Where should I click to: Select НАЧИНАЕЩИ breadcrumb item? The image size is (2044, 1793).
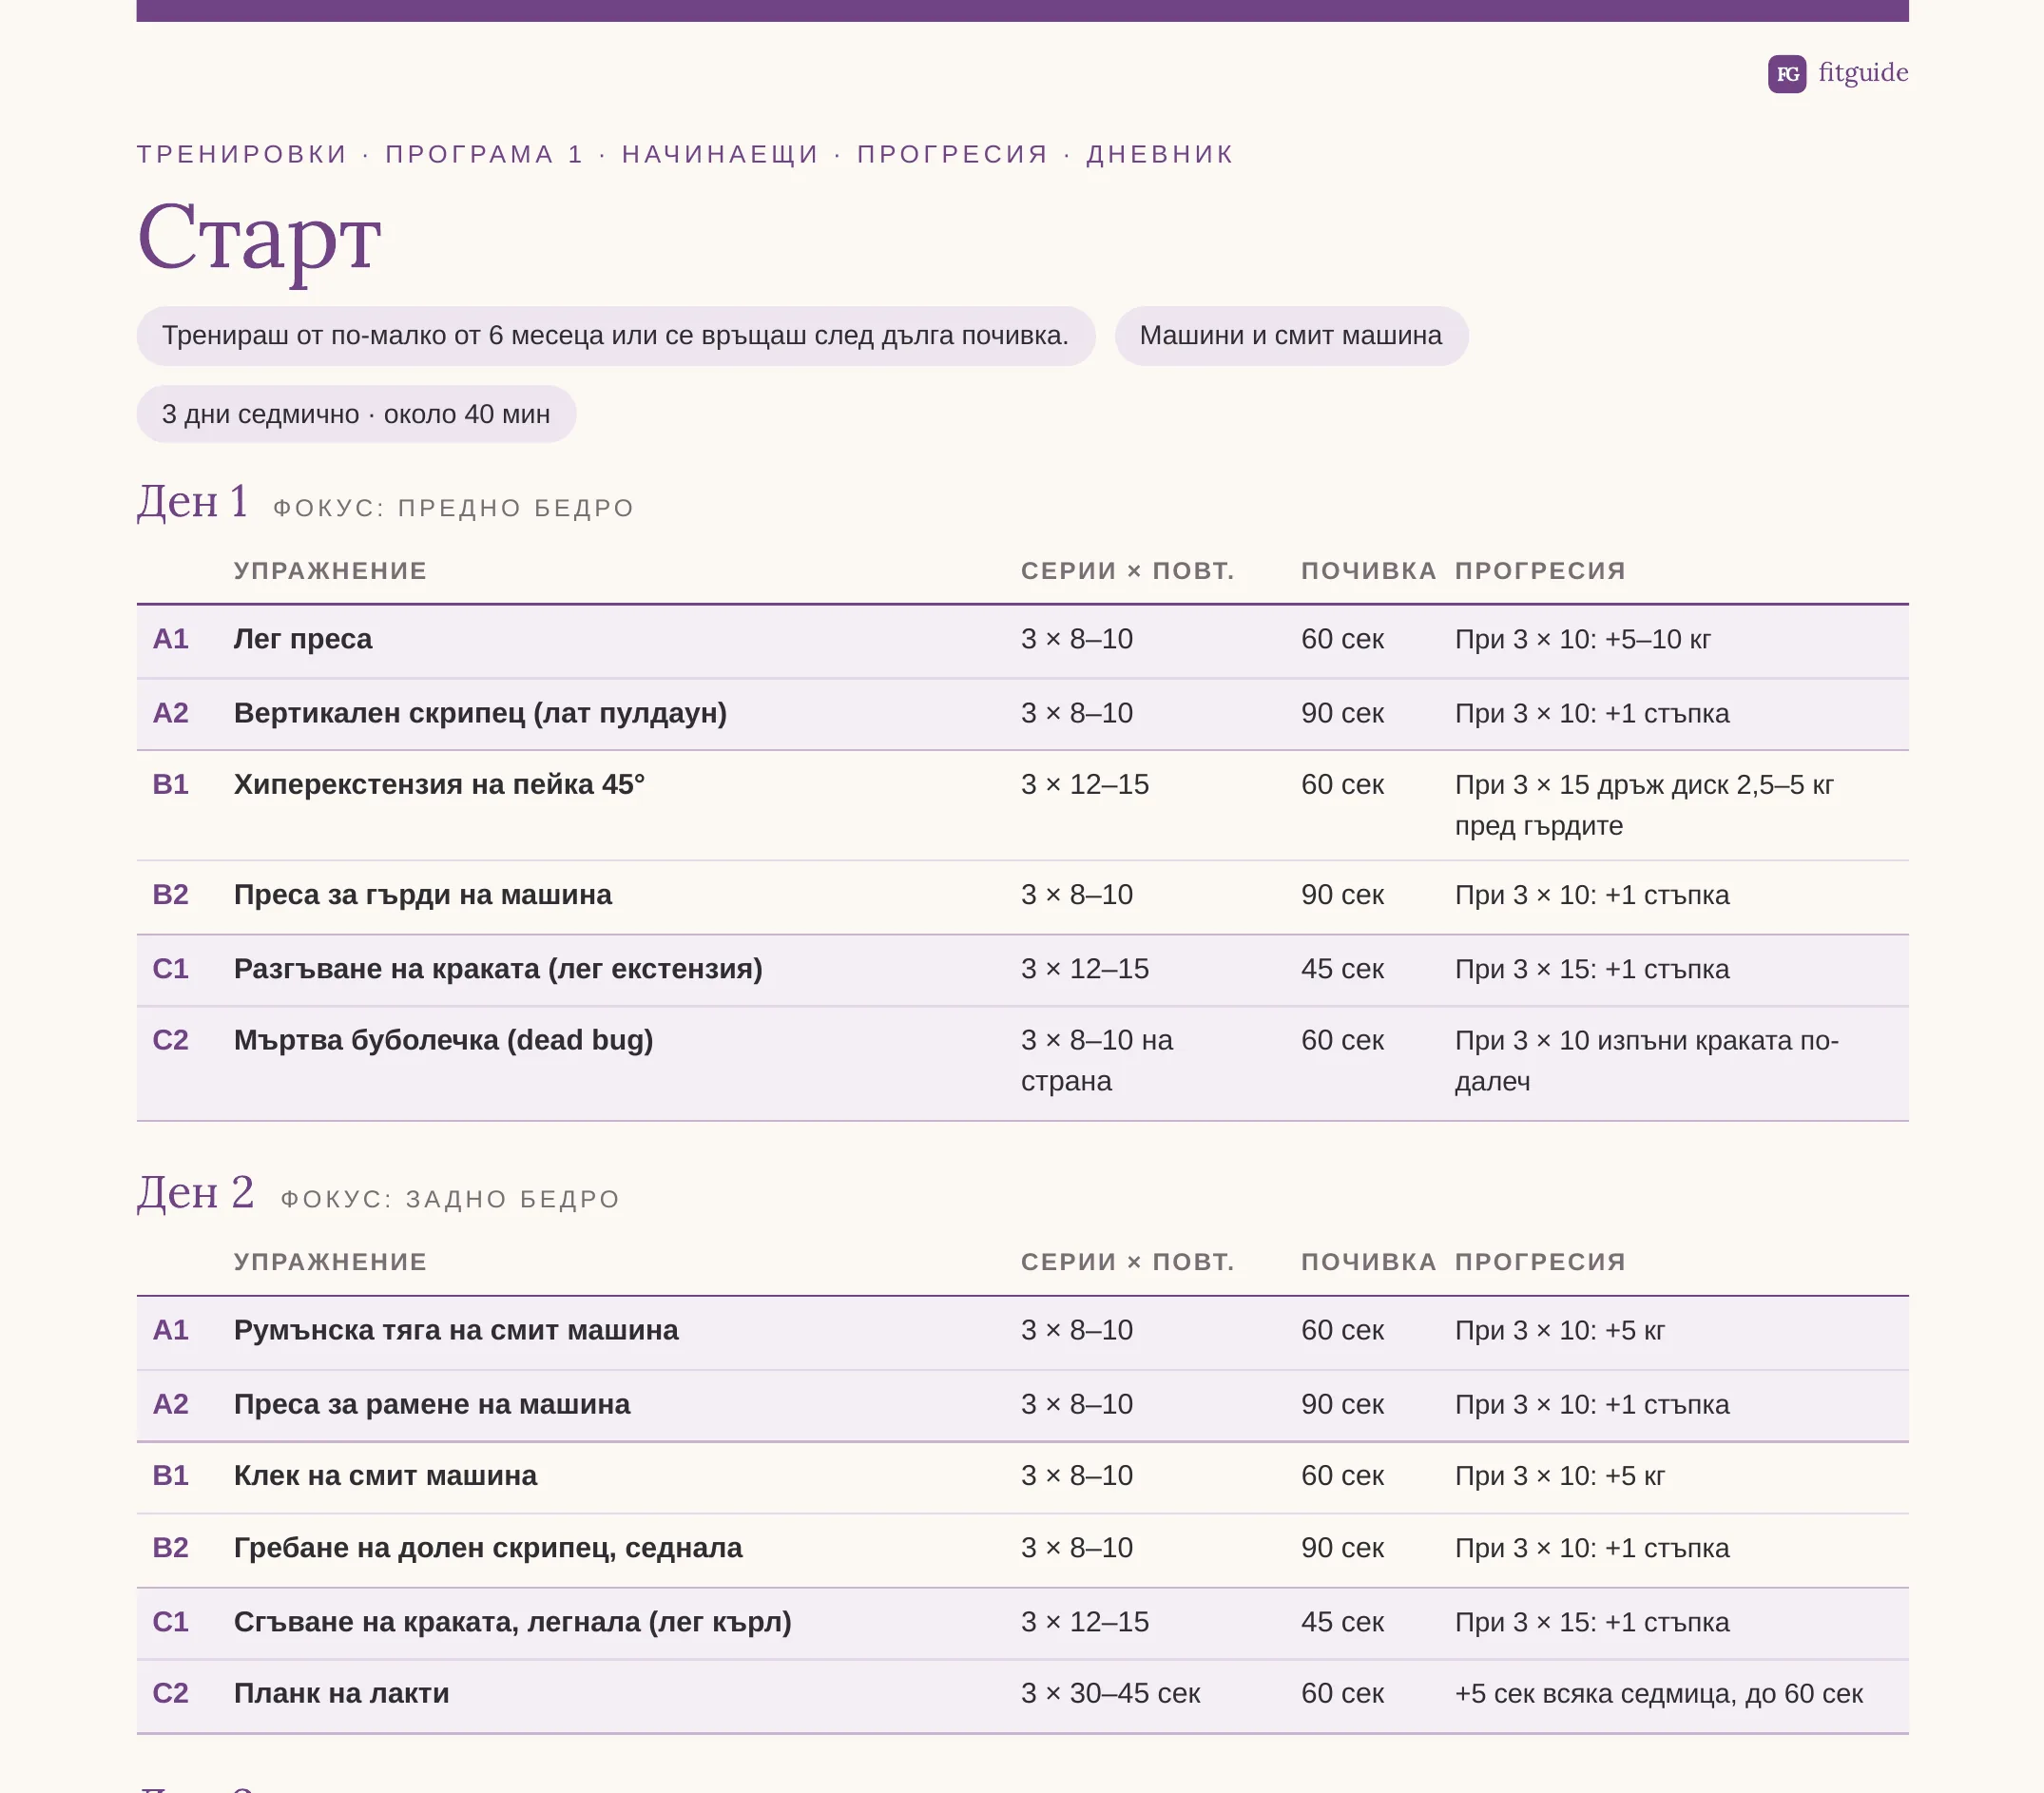(x=720, y=154)
